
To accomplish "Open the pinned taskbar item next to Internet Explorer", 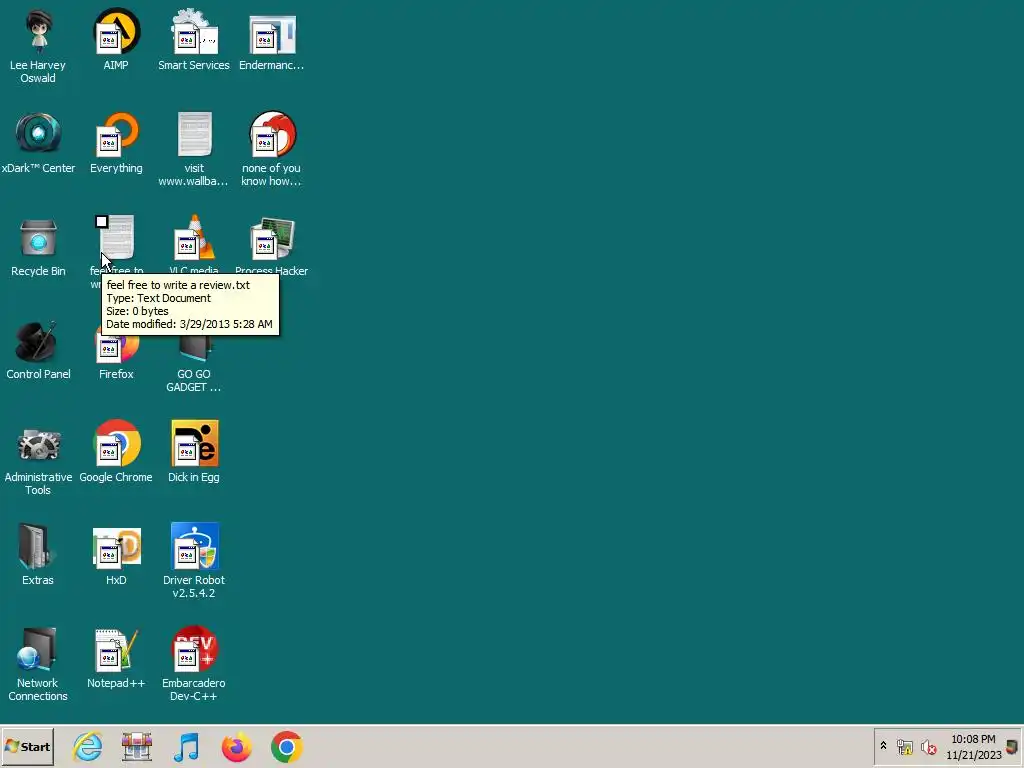I will point(137,747).
